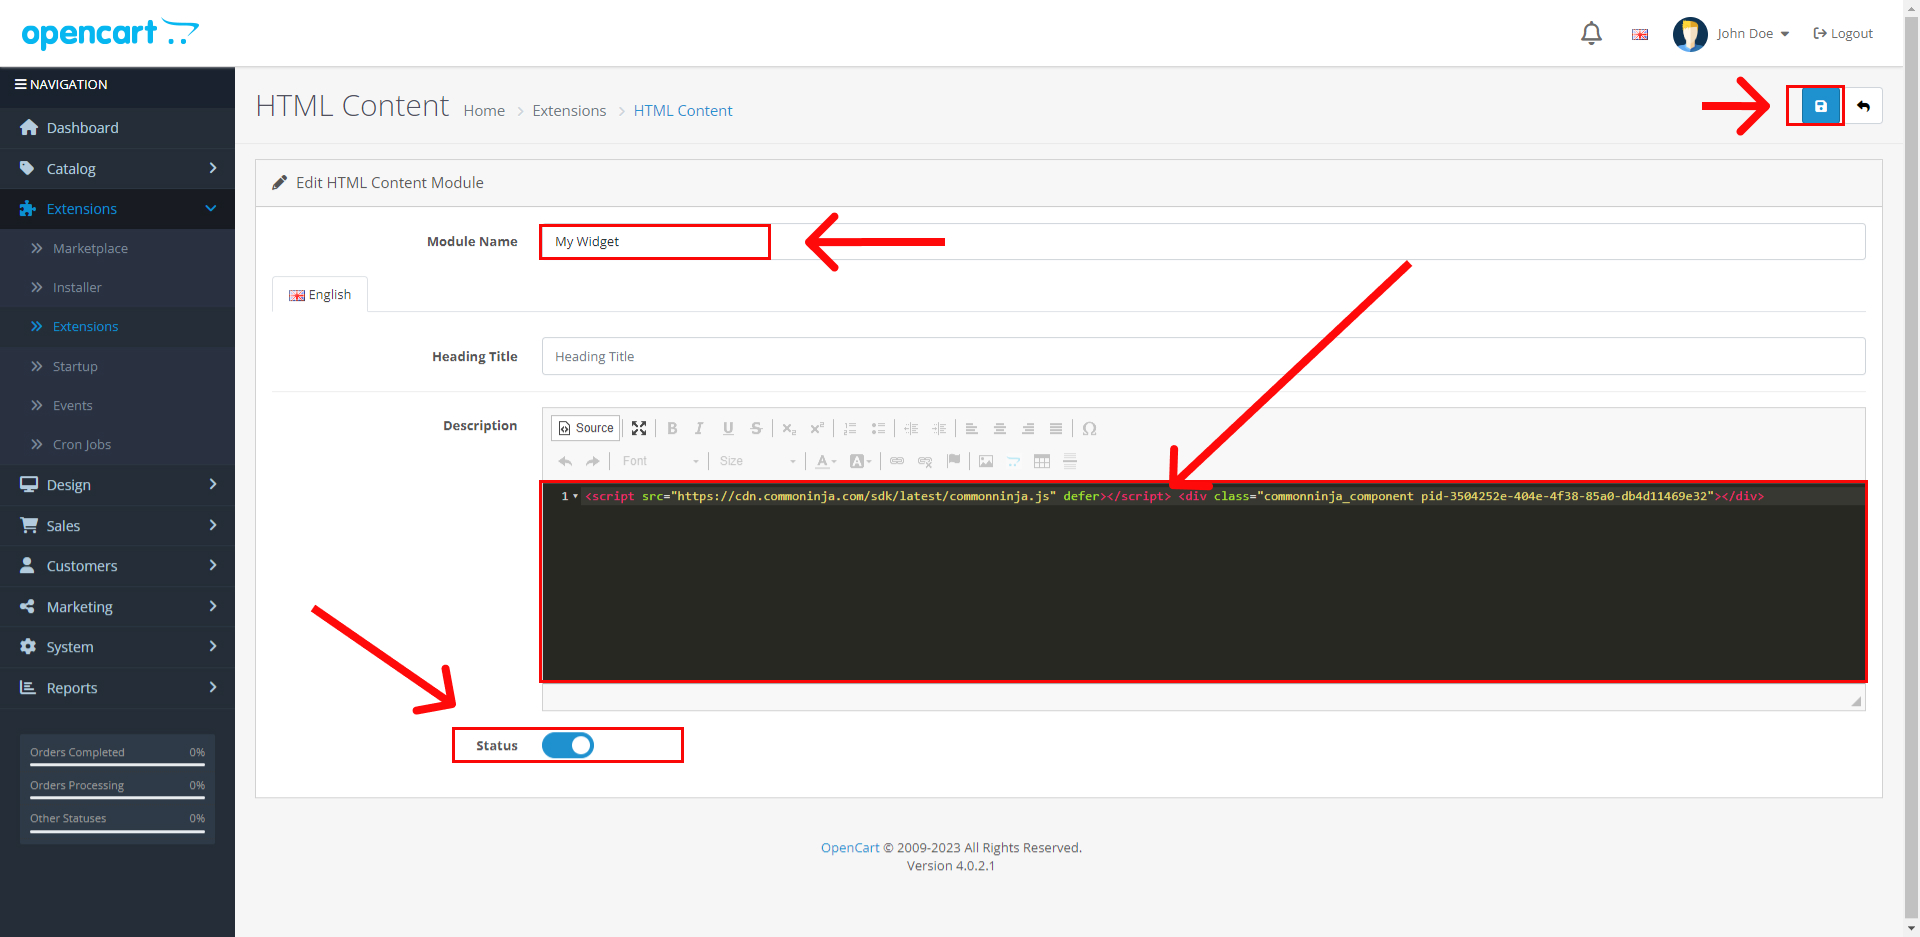Click Extensions breadcrumb link
The height and width of the screenshot is (937, 1920).
click(569, 110)
